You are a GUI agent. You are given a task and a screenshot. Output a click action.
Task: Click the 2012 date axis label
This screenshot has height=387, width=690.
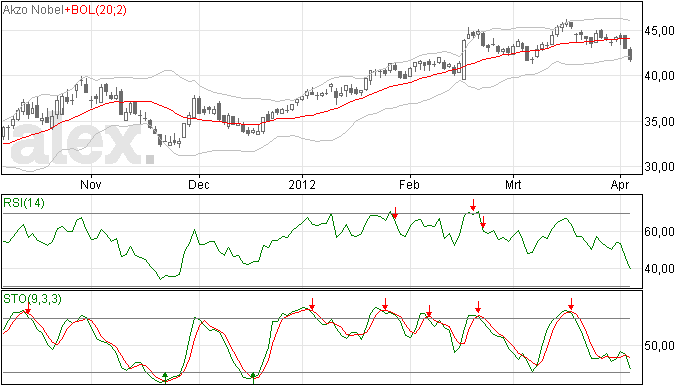point(302,184)
